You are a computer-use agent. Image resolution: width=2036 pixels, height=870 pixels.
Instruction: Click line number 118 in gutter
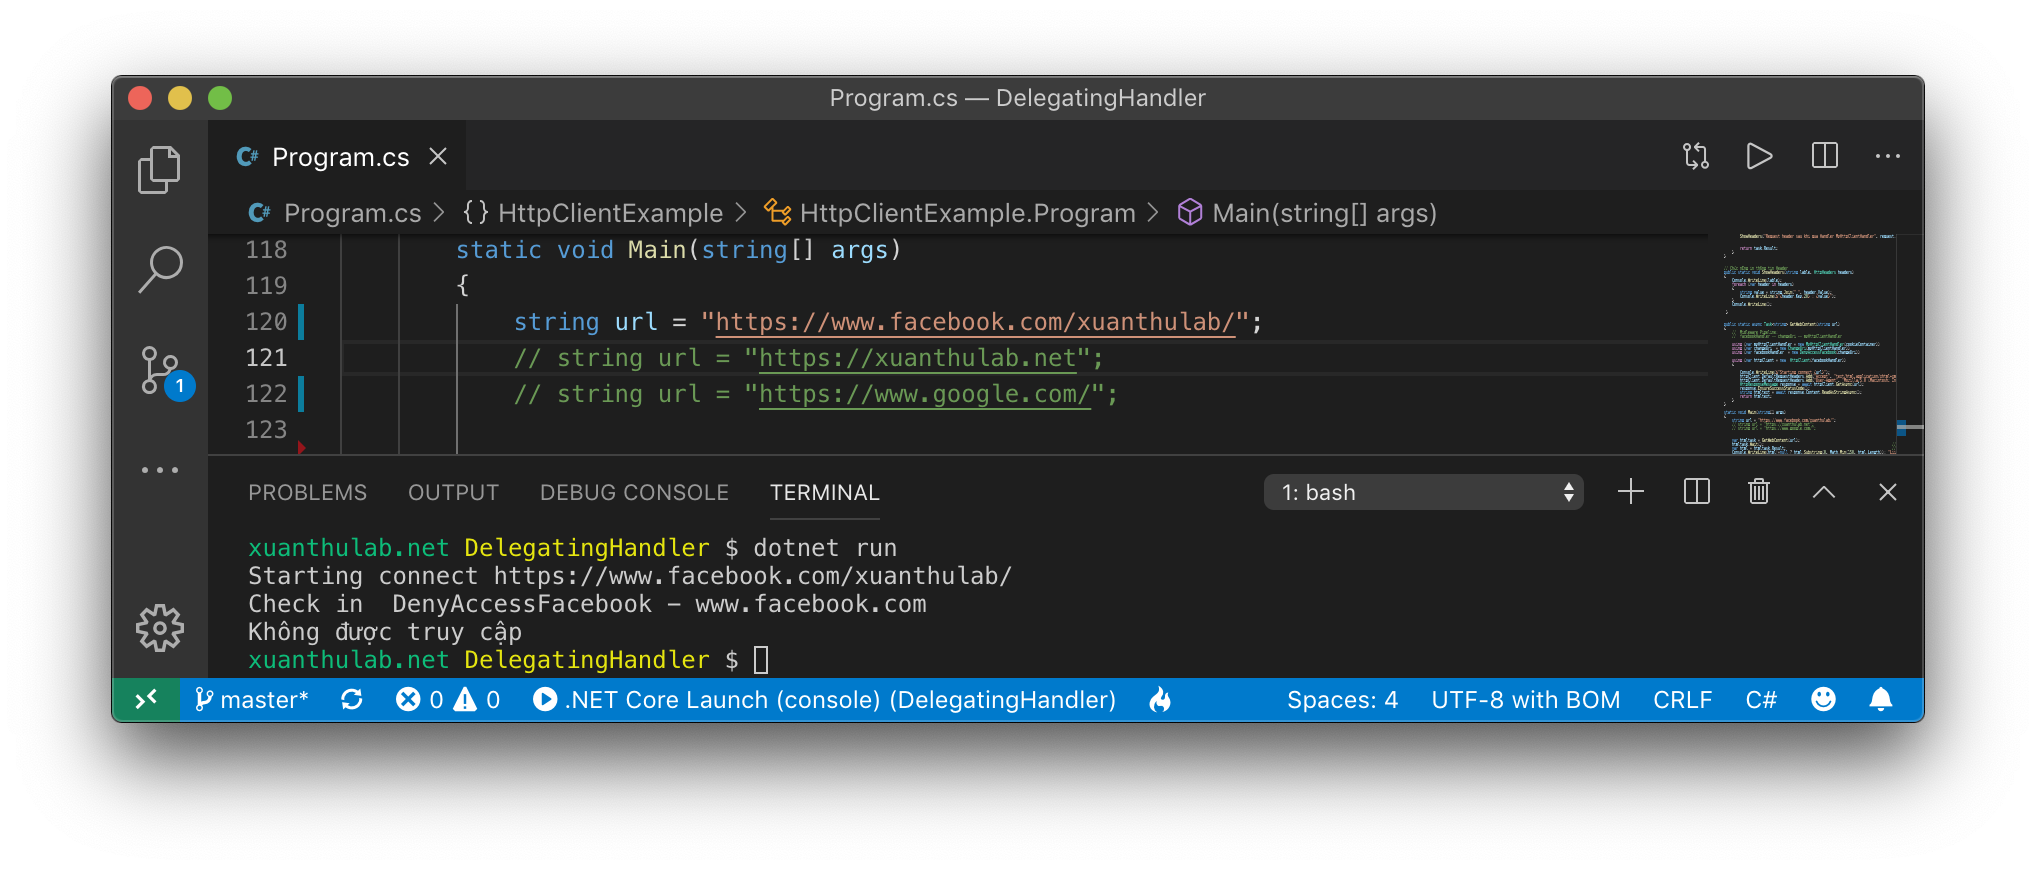[266, 250]
